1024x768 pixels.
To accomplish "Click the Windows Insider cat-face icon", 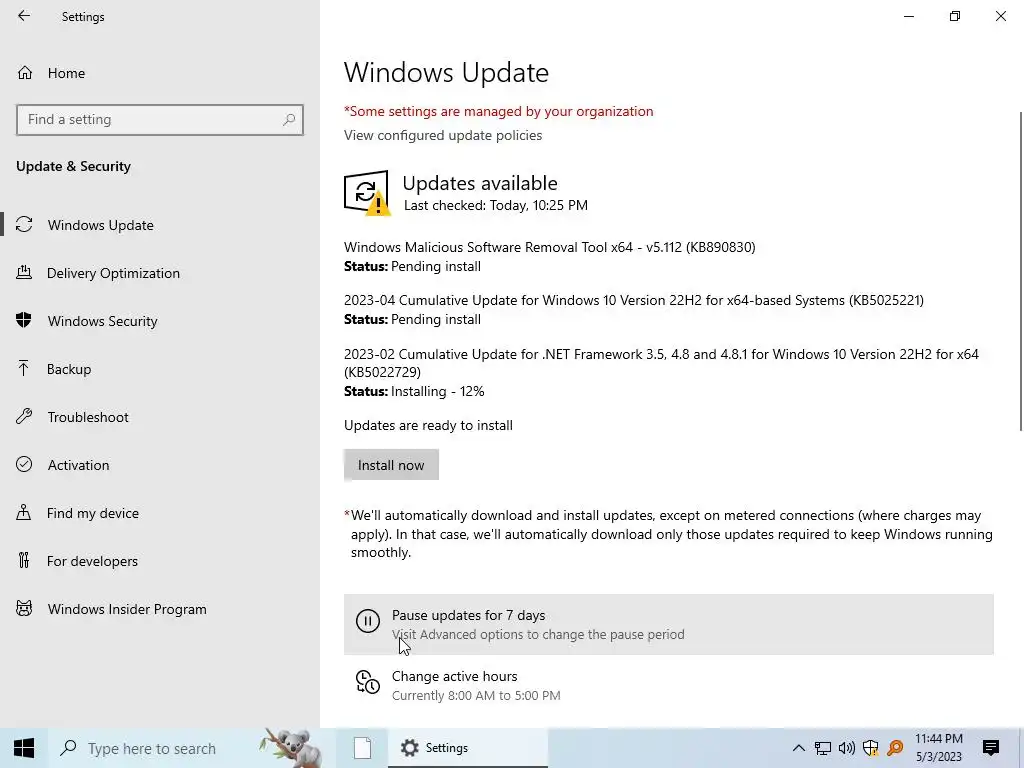I will click(x=24, y=609).
